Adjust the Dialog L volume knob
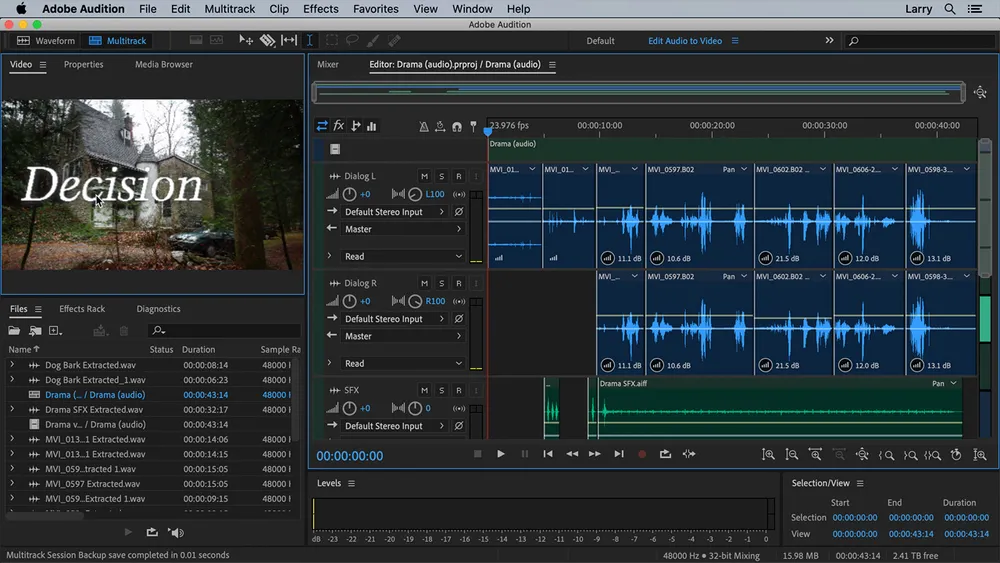Image resolution: width=1000 pixels, height=563 pixels. [349, 194]
